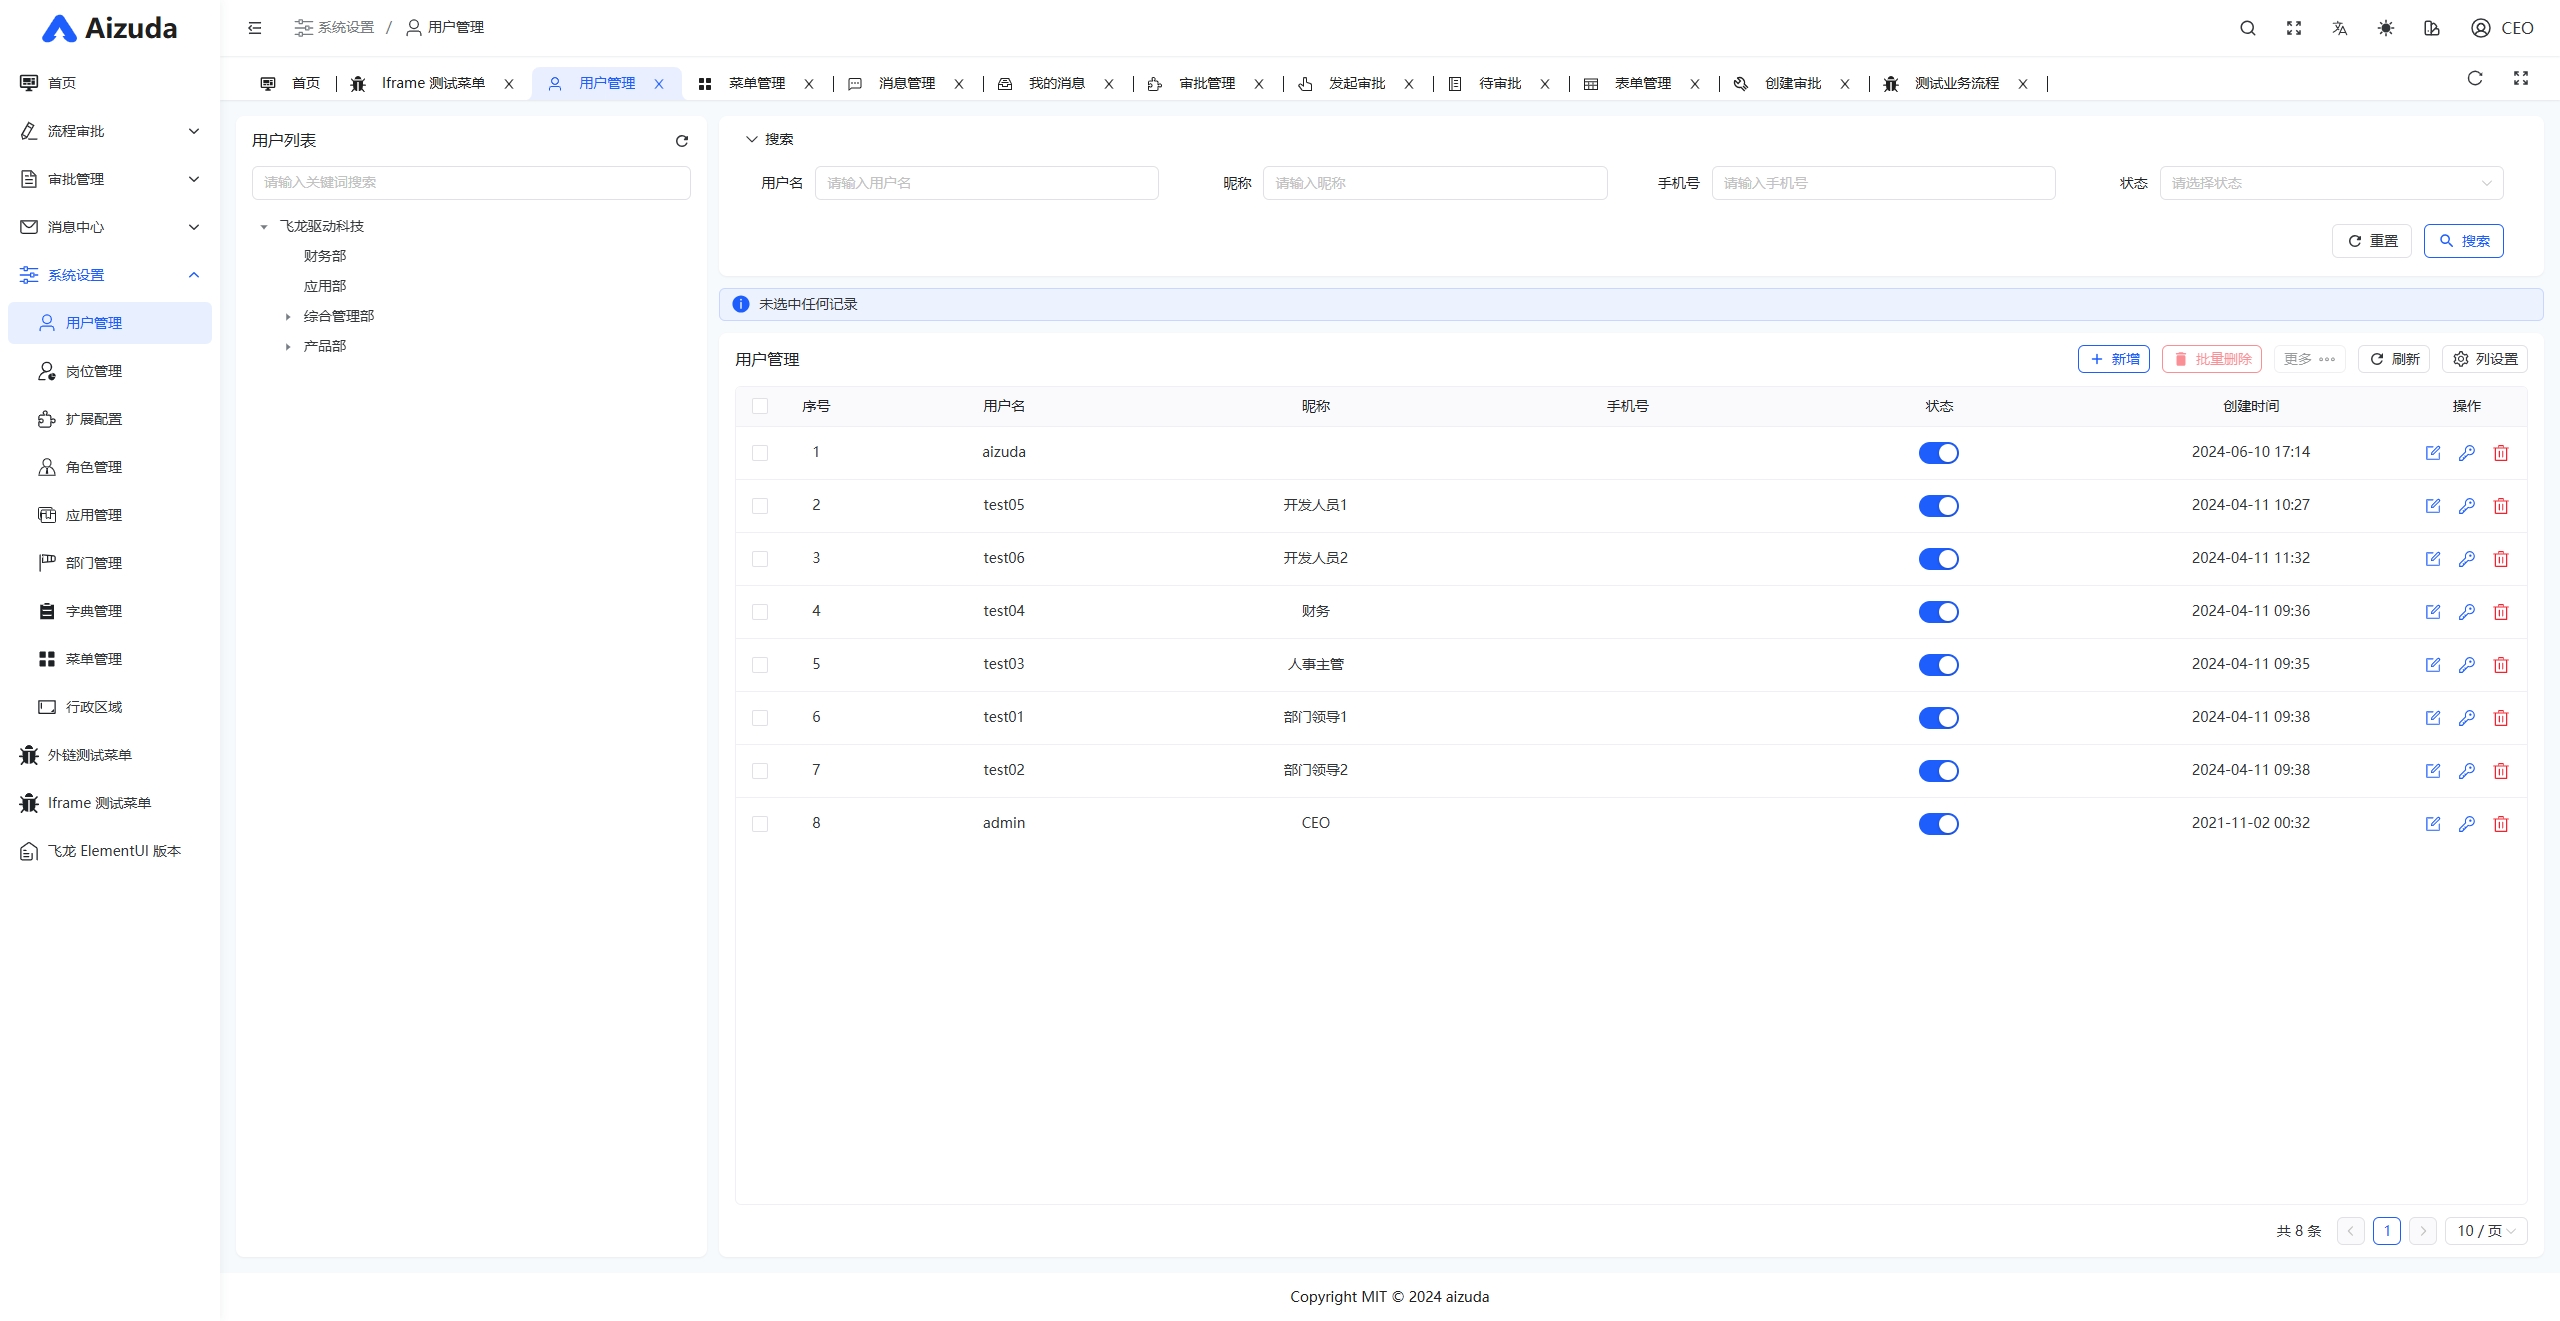The image size is (2560, 1321).
Task: Click the red trash icon for admin
Action: (x=2501, y=824)
